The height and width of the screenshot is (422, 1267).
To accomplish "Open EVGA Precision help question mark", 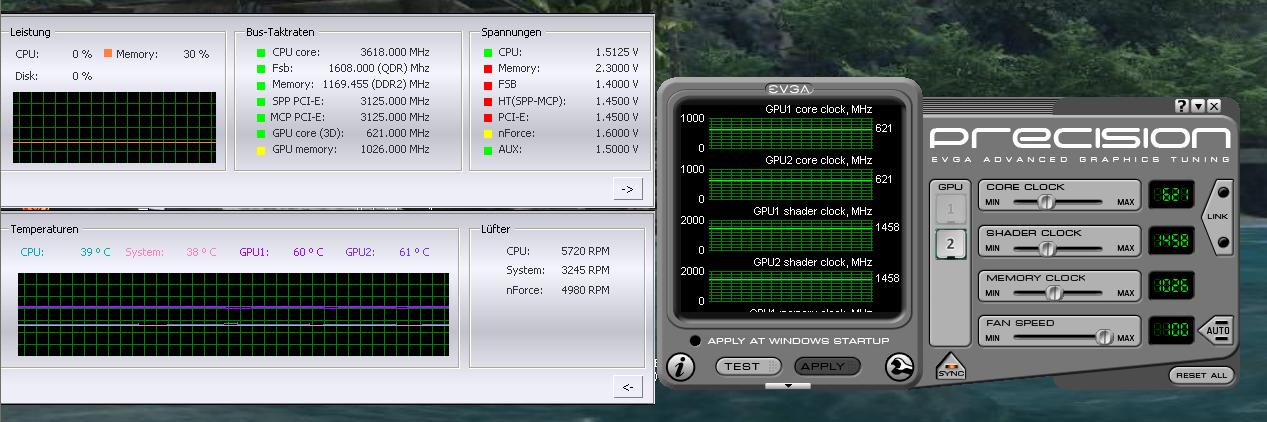I will pos(1181,105).
